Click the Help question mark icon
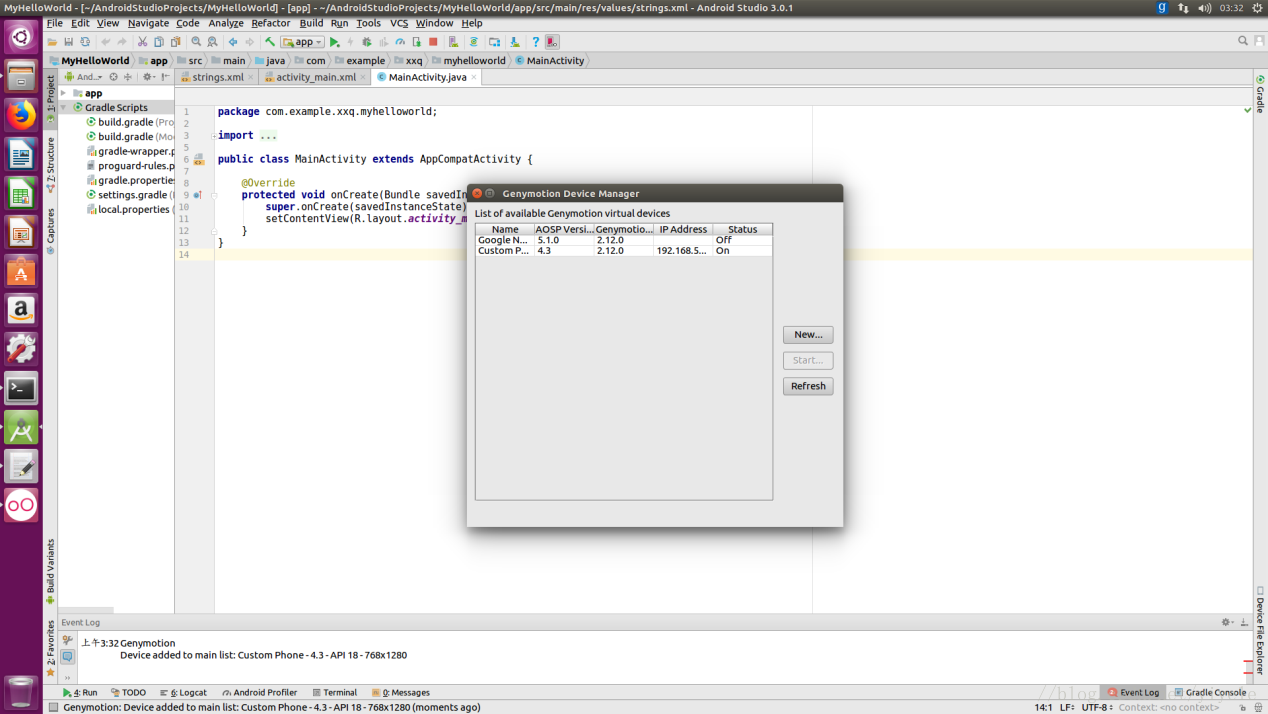Viewport: 1268px width, 714px height. coord(536,42)
